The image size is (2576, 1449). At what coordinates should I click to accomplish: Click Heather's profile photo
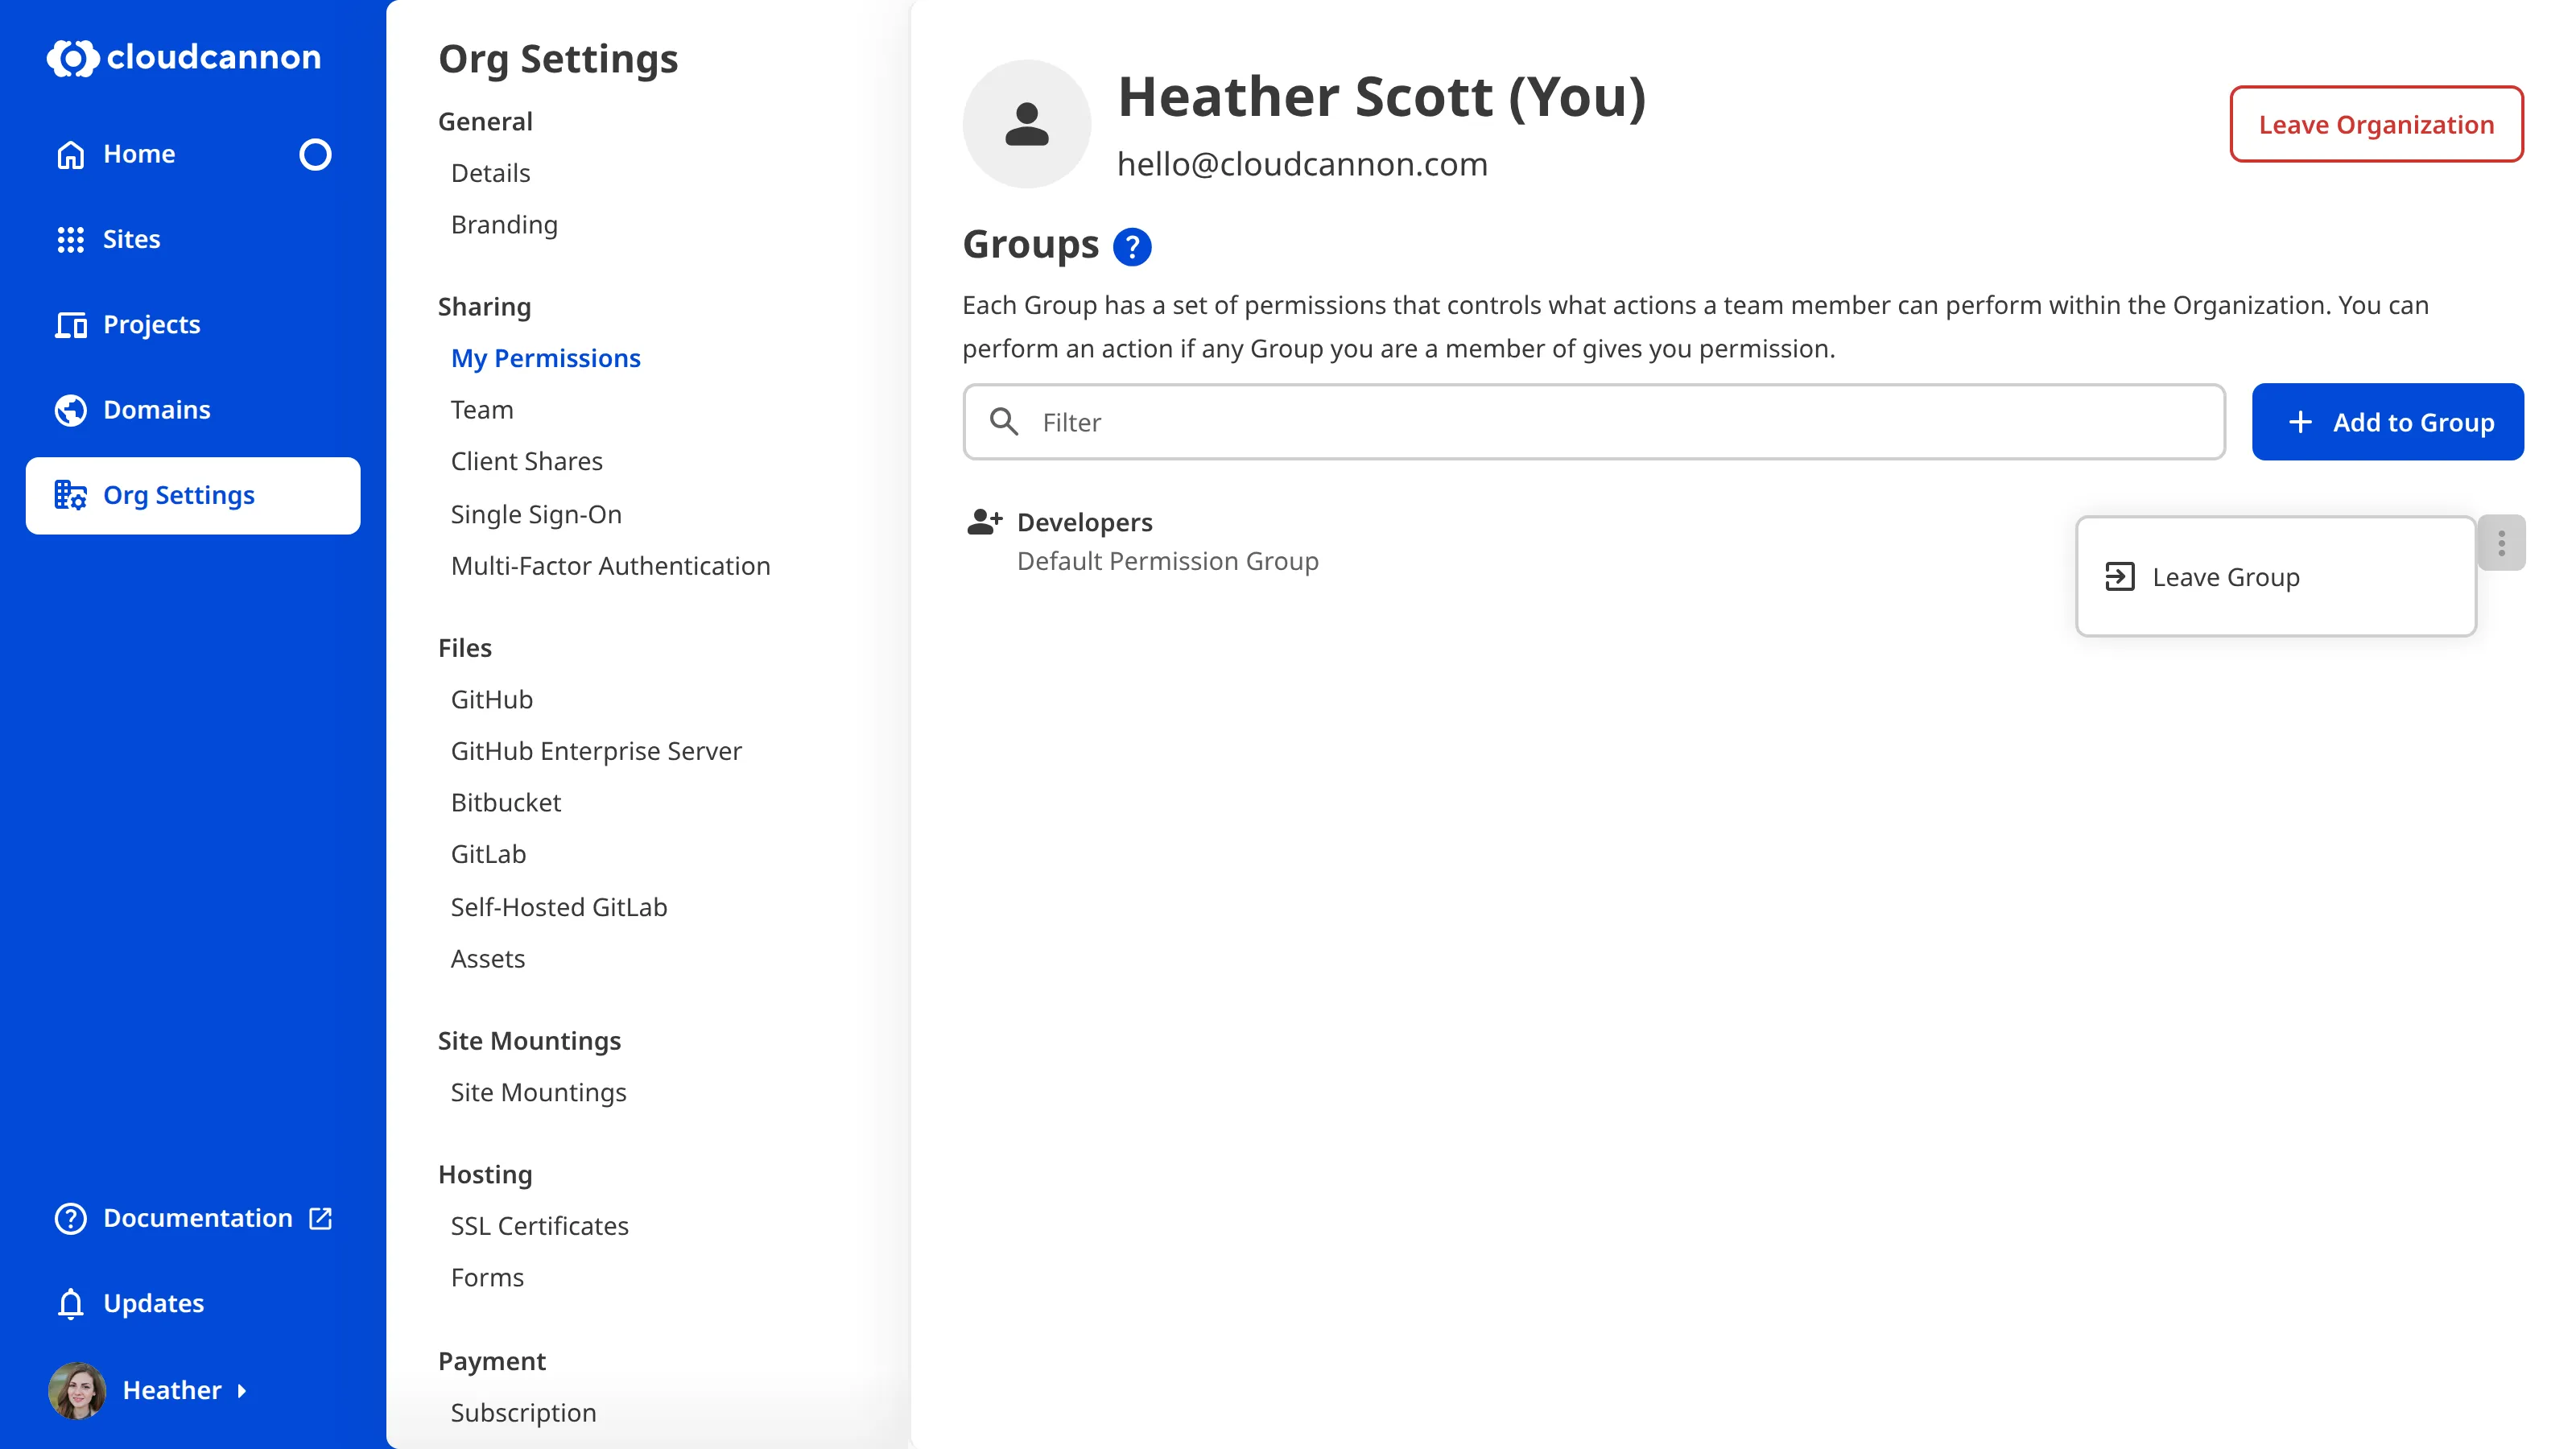77,1390
